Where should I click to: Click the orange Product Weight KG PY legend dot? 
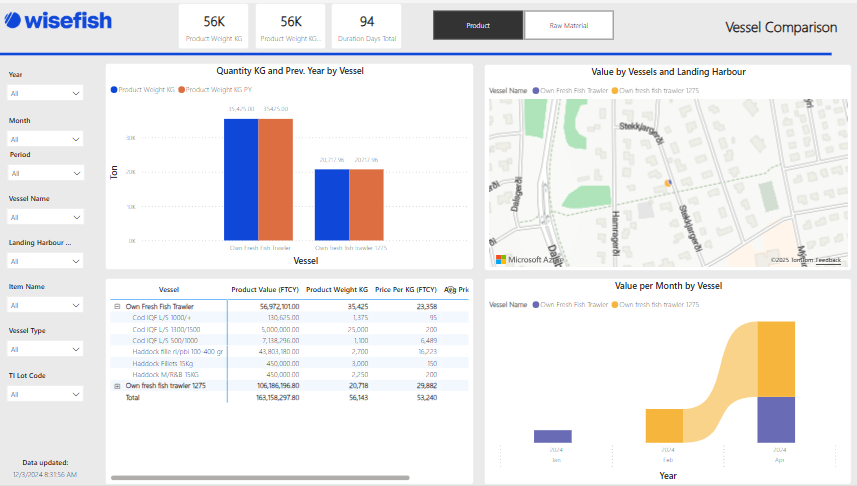pyautogui.click(x=181, y=90)
